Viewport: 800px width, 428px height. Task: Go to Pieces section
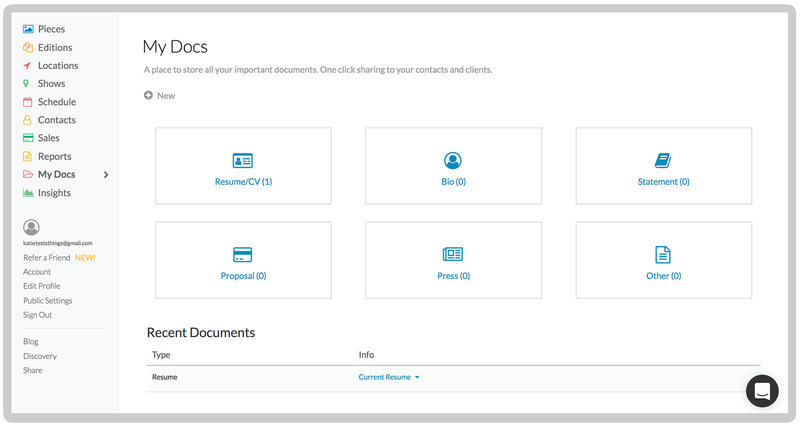coord(52,29)
